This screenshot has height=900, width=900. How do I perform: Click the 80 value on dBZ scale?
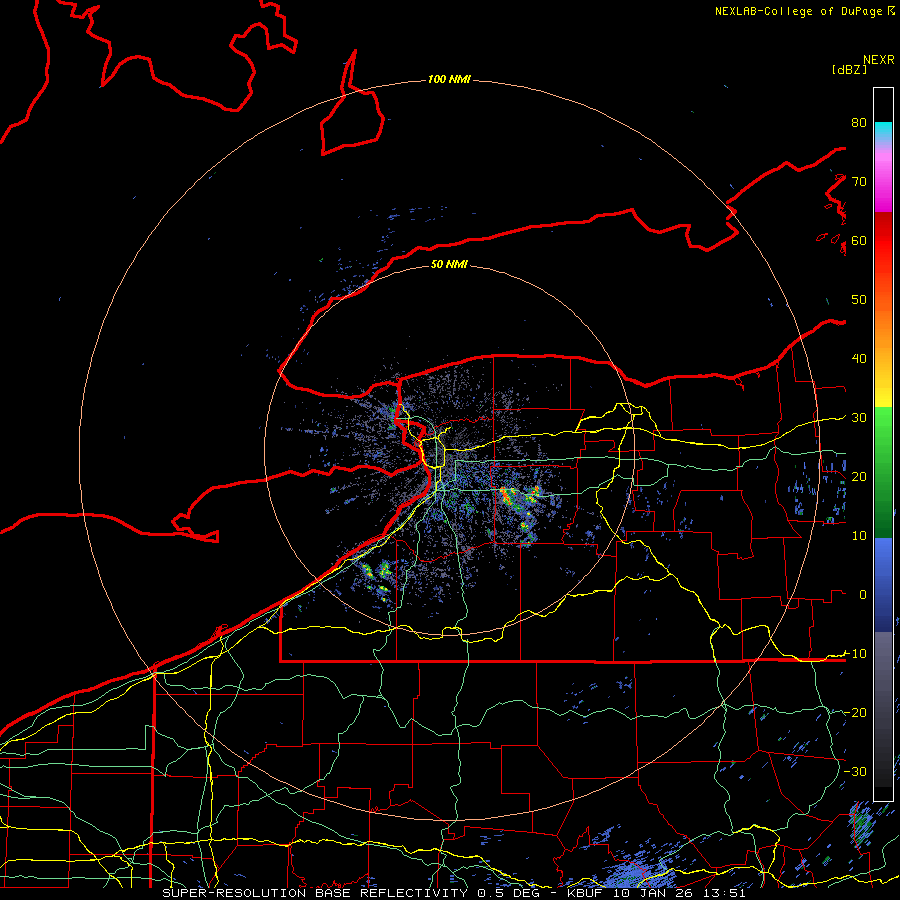point(859,122)
